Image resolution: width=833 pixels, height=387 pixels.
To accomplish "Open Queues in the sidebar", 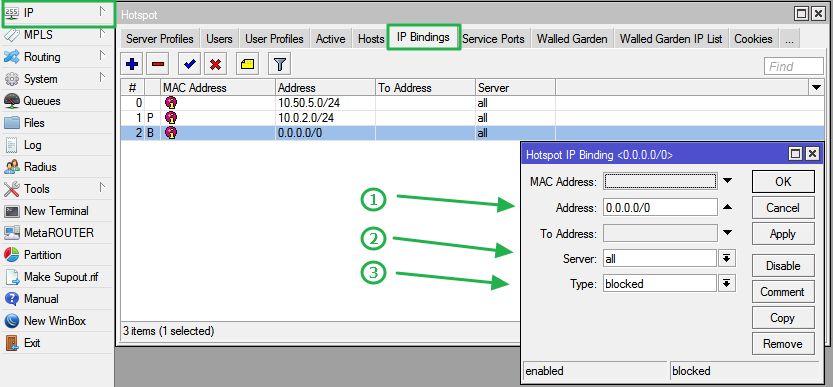I will tap(42, 101).
